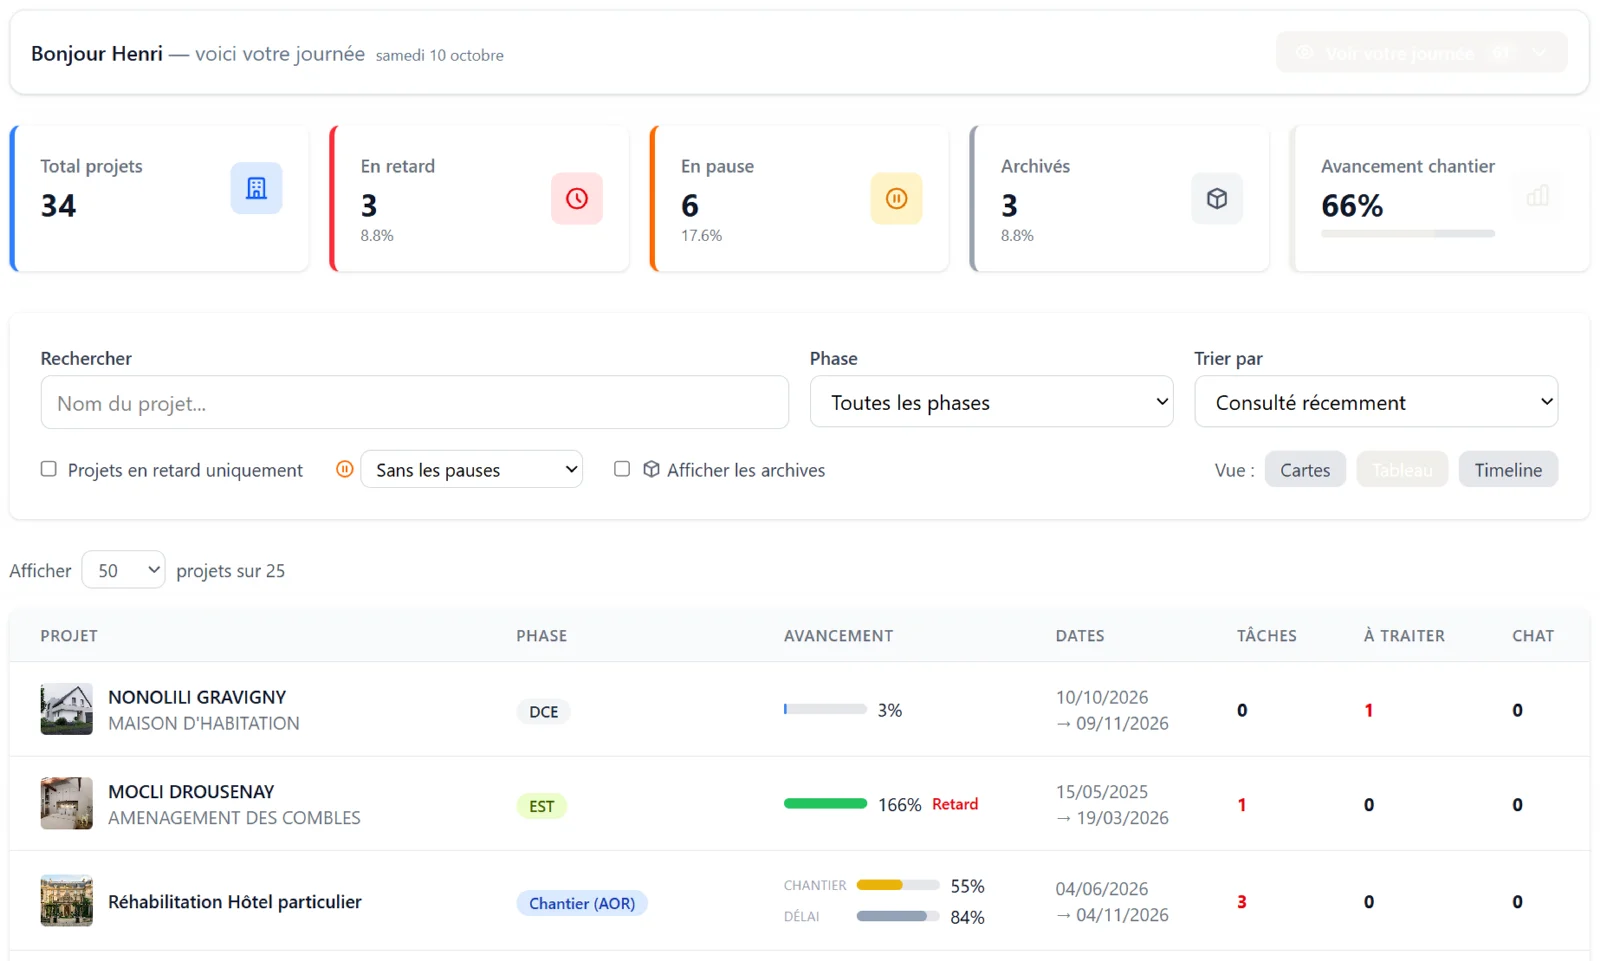Click the grey DÉLAI 84% progress bar

tap(898, 916)
